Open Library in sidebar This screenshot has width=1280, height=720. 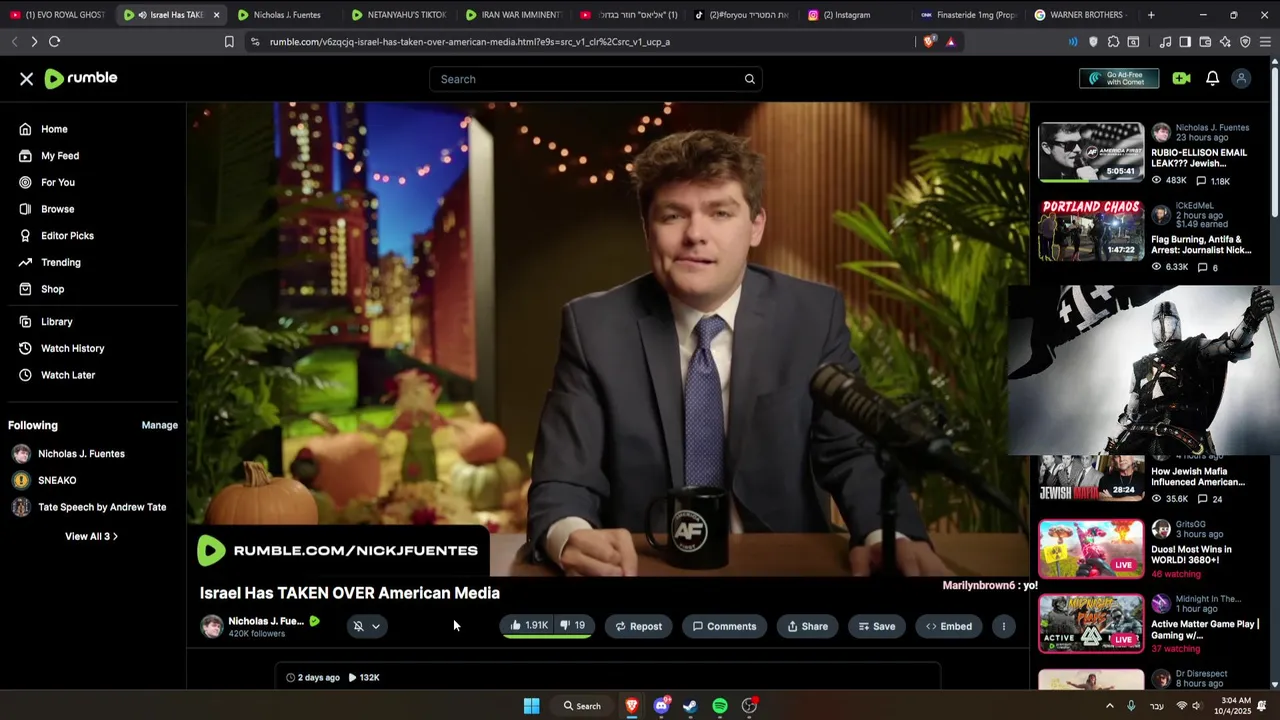(56, 322)
